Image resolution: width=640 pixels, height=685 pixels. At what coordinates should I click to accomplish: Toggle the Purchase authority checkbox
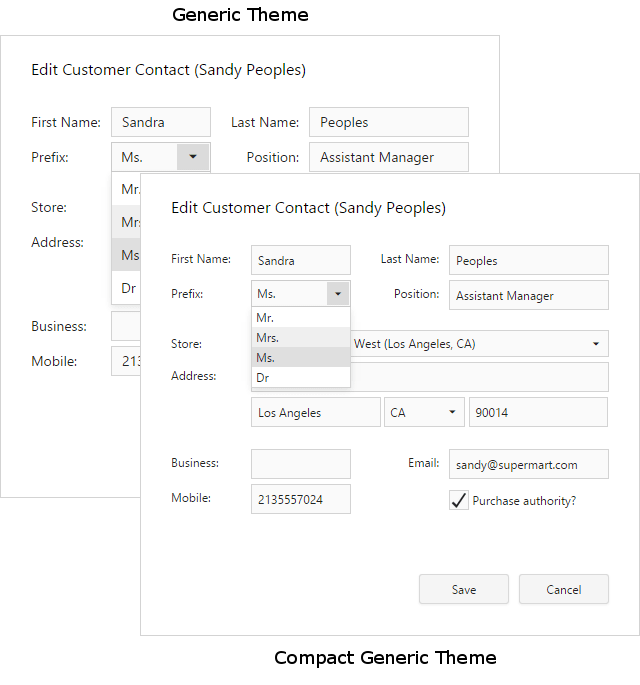point(459,501)
